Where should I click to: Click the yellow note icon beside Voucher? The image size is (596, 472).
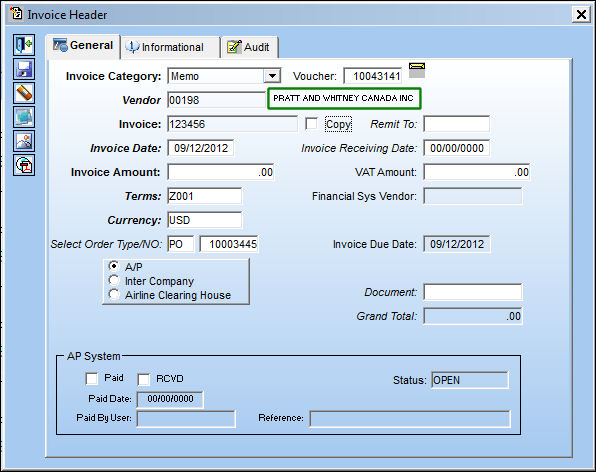417,70
